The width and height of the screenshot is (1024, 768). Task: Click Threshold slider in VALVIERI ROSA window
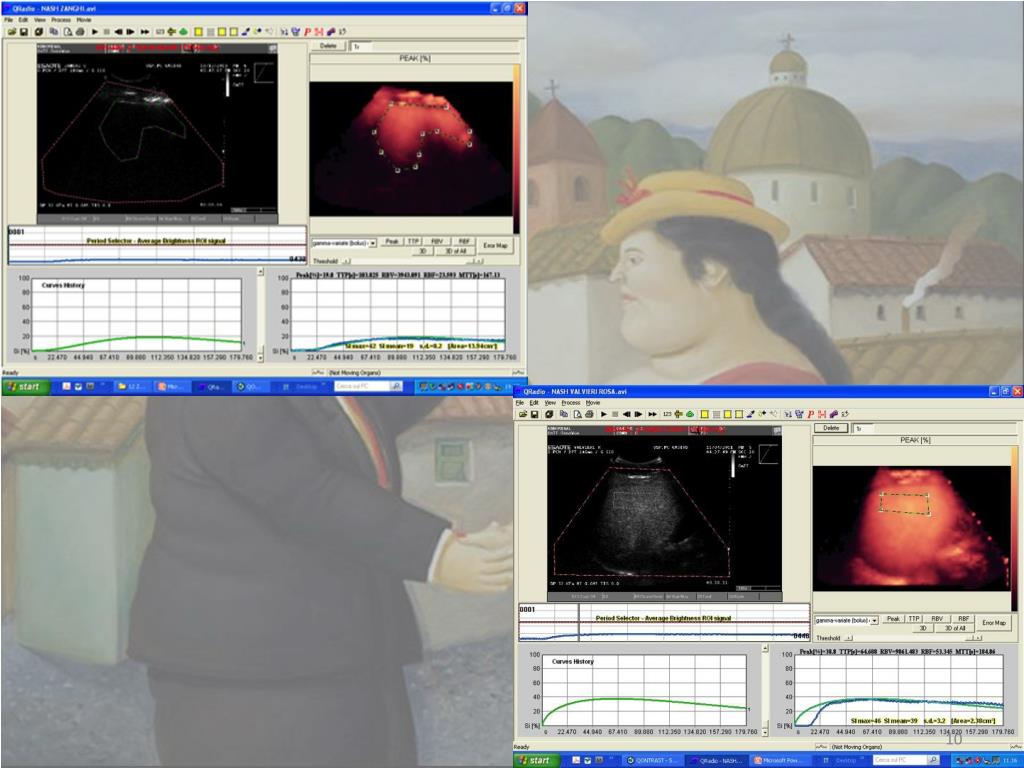click(914, 637)
